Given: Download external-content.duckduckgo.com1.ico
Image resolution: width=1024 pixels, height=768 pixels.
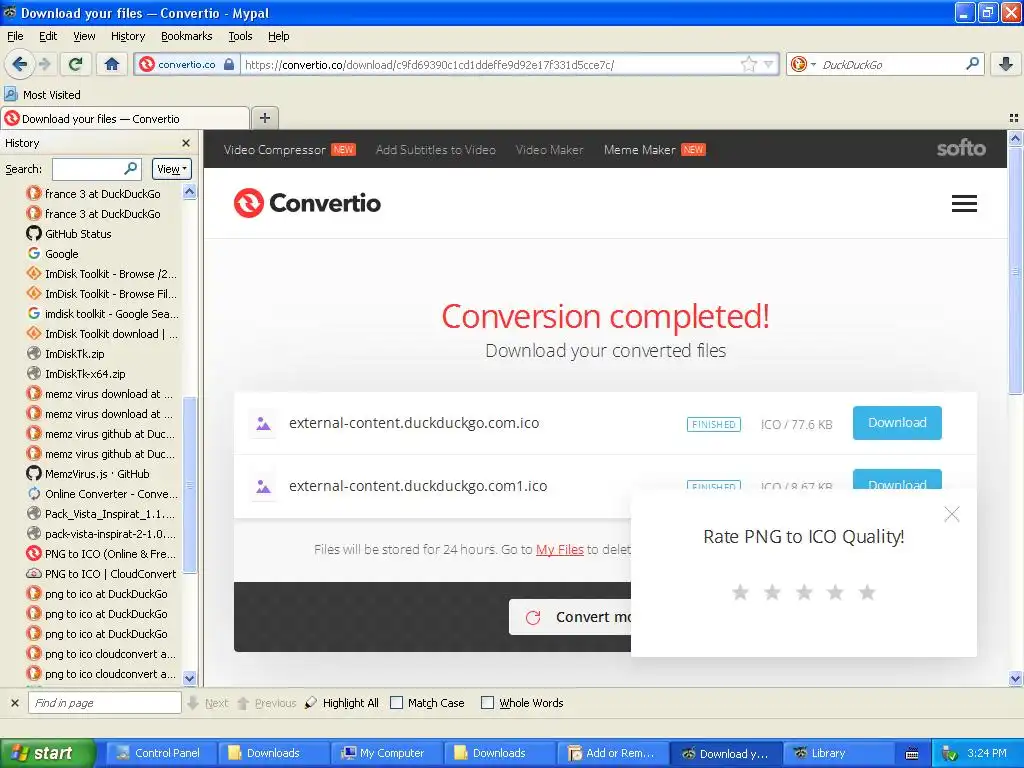Looking at the screenshot, I should 897,479.
